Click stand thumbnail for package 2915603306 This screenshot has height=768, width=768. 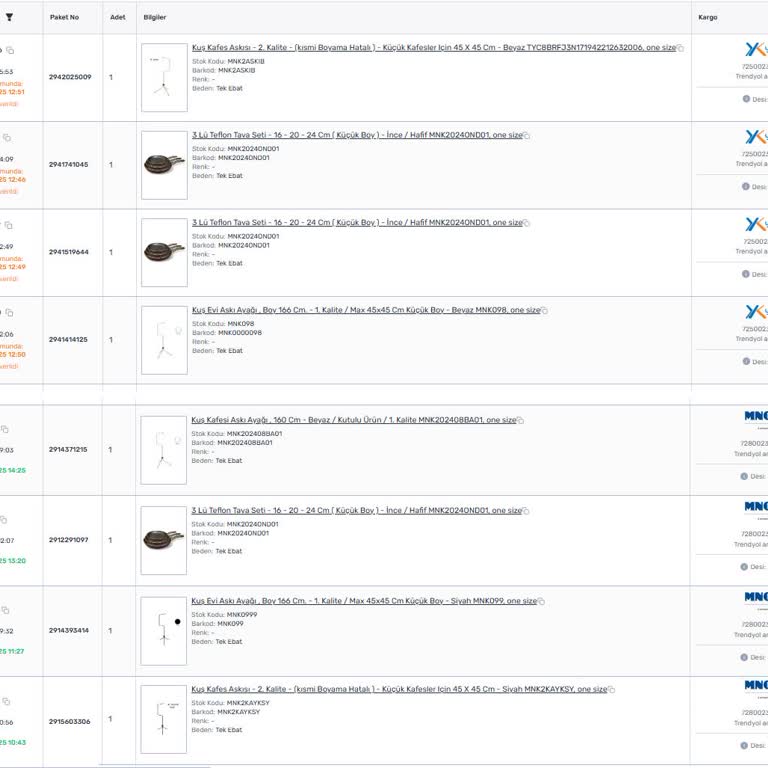164,719
